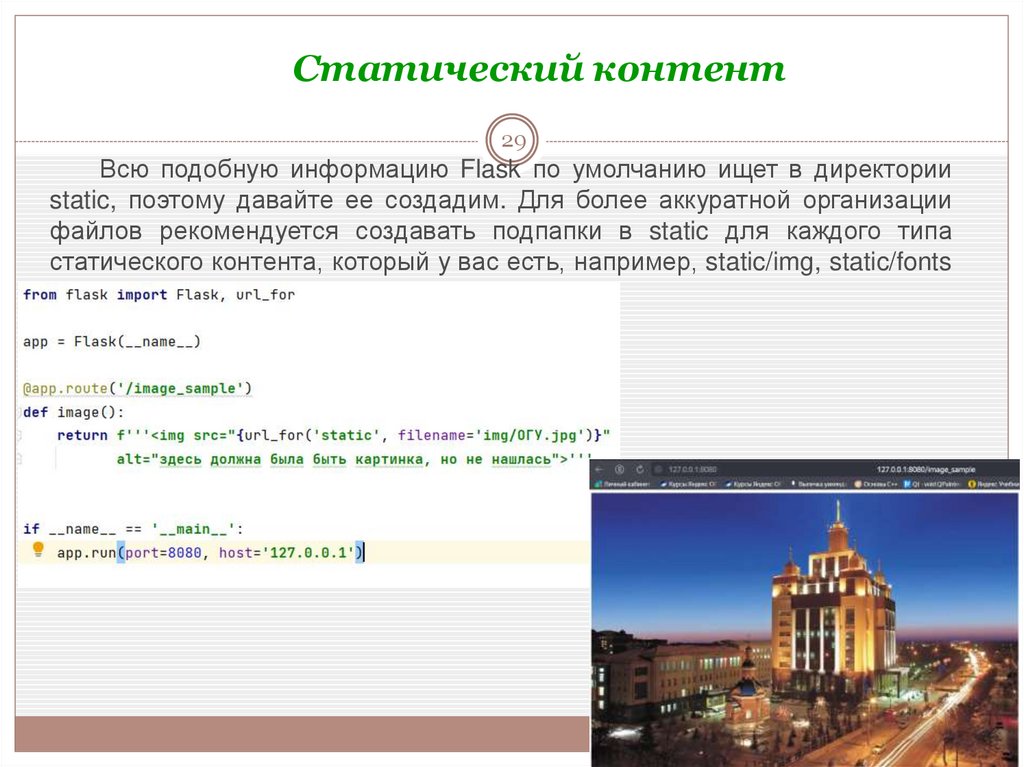Click 'from flask import Flask, url_for' line
The image size is (1024, 767).
[159, 295]
